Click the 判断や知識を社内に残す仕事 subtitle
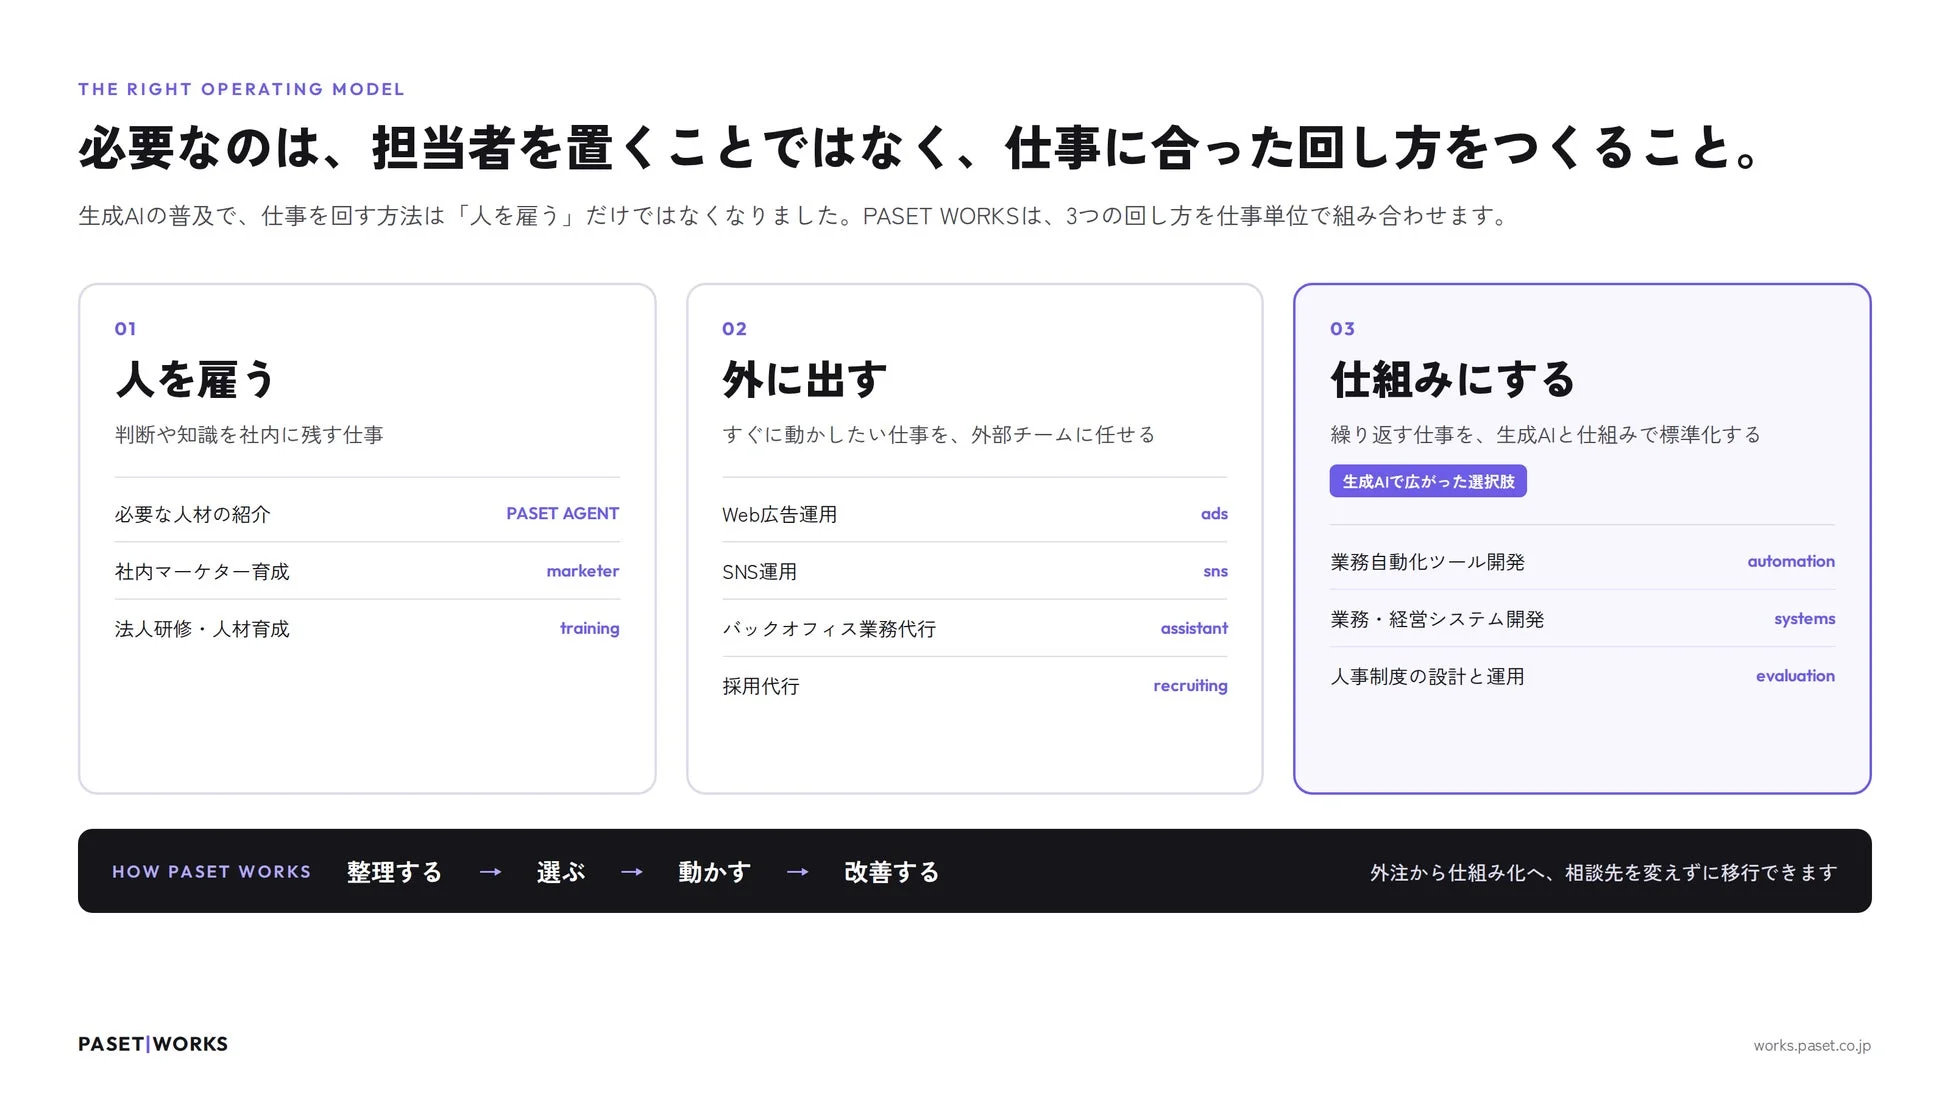Viewport: 1950px width, 1097px height. click(x=249, y=435)
